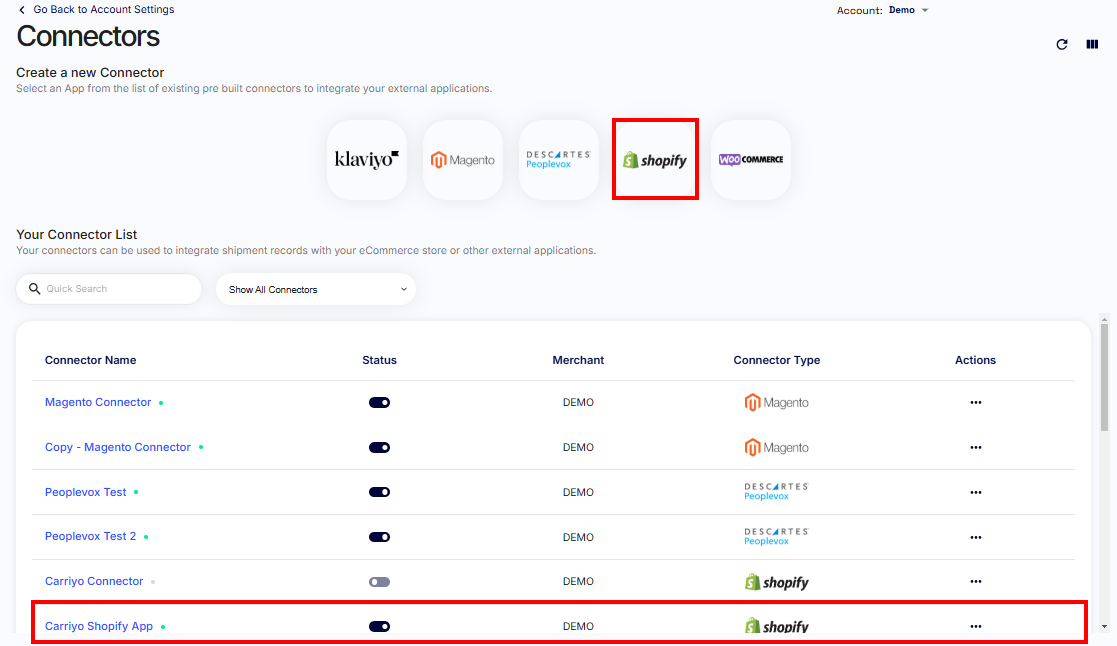Screen dimensions: 1117x646
Task: Click the back arrow to Account Settings
Action: tap(22, 10)
